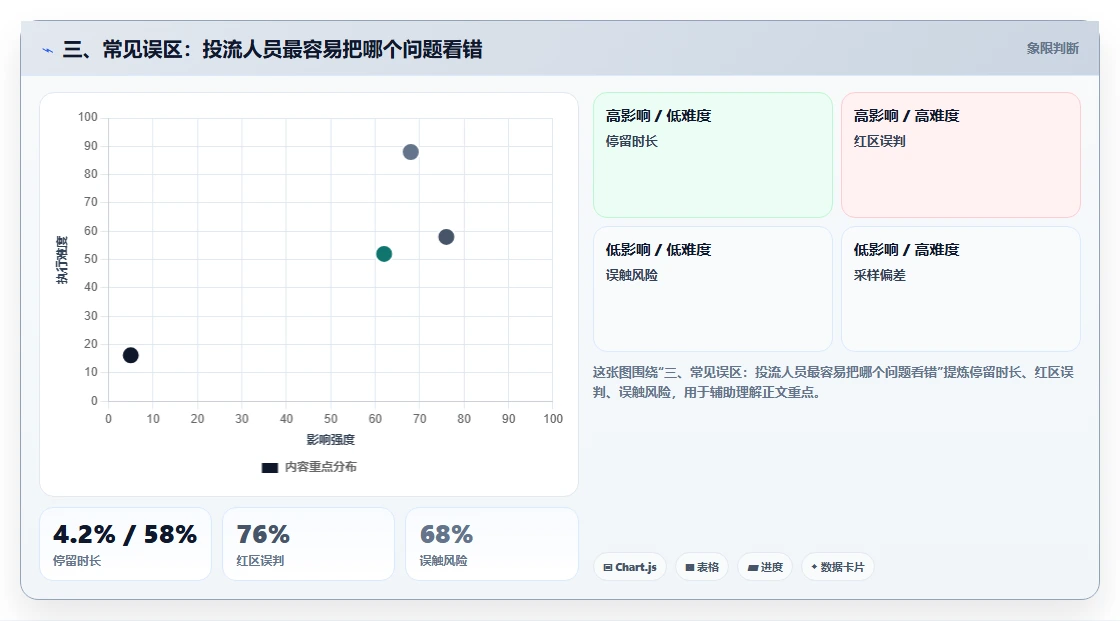
Task: Click the 红区误判 label under 76%
Action: pos(260,561)
